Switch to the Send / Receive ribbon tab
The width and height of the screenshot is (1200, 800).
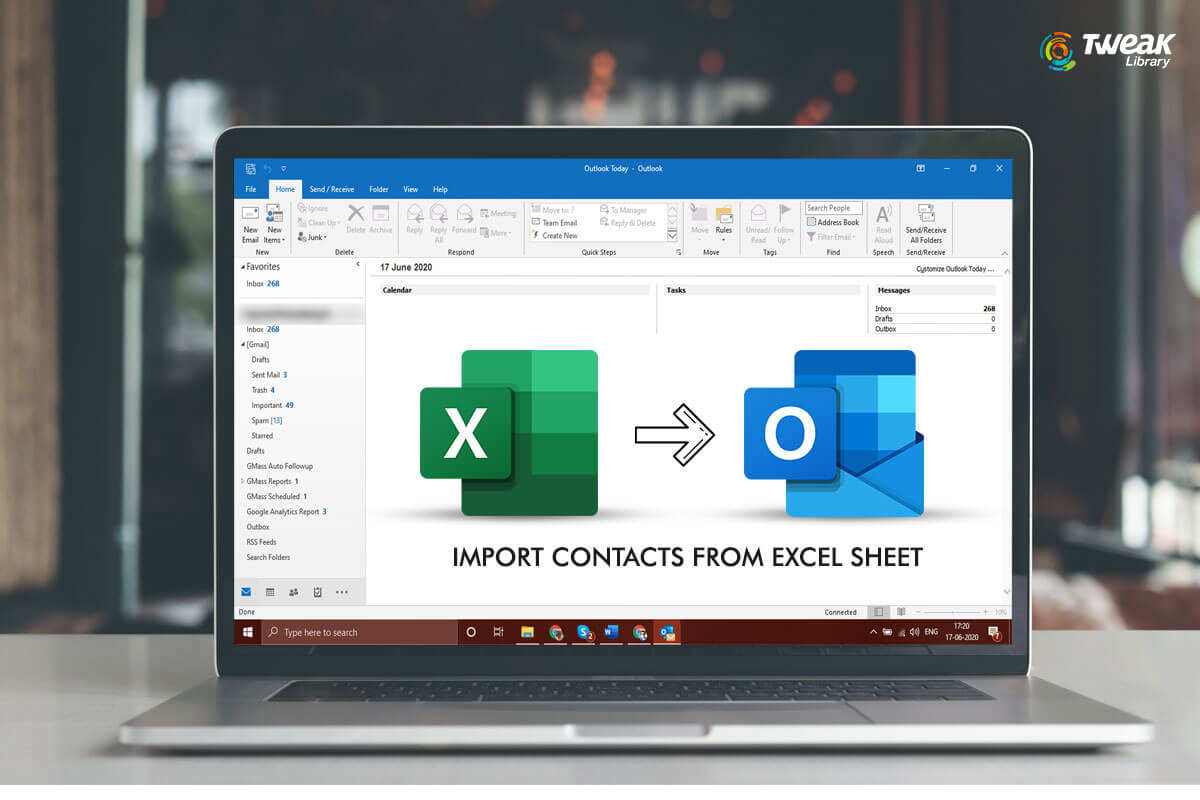331,189
